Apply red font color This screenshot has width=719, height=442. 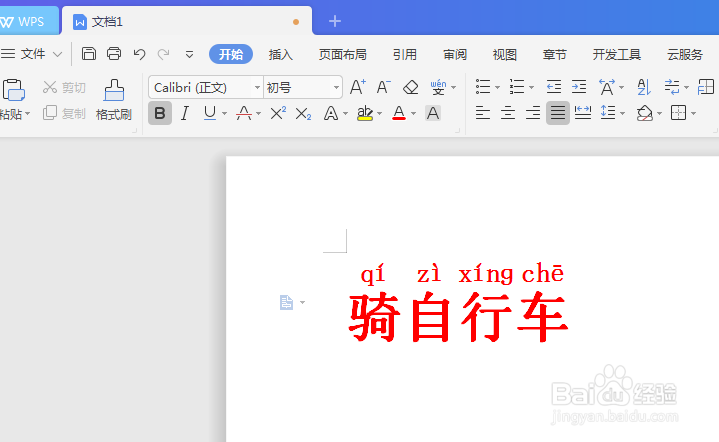(x=399, y=113)
